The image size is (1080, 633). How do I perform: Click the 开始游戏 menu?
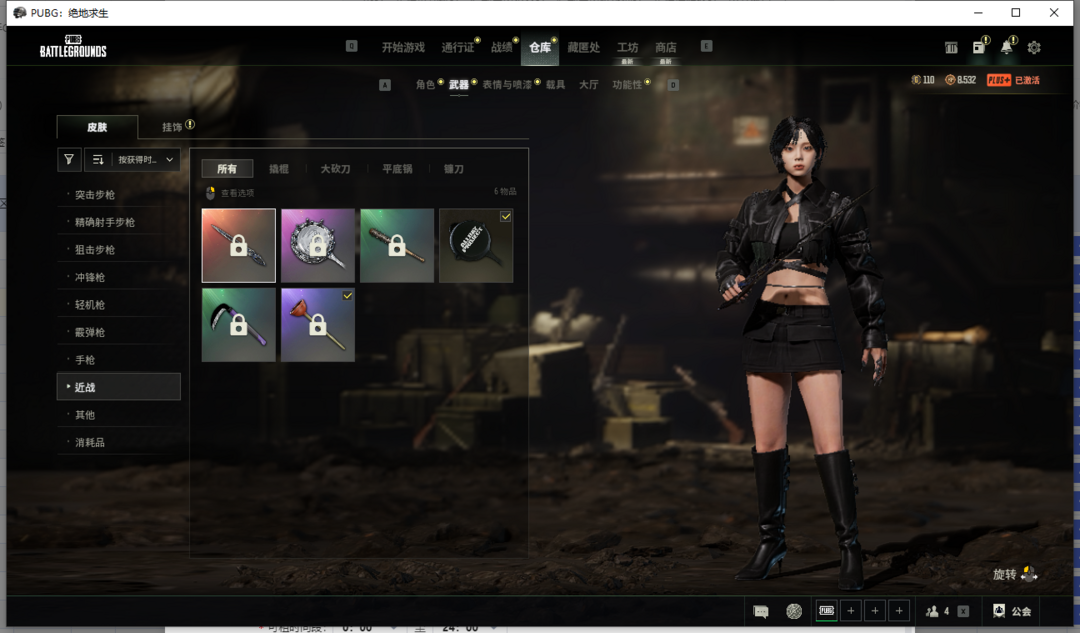404,48
